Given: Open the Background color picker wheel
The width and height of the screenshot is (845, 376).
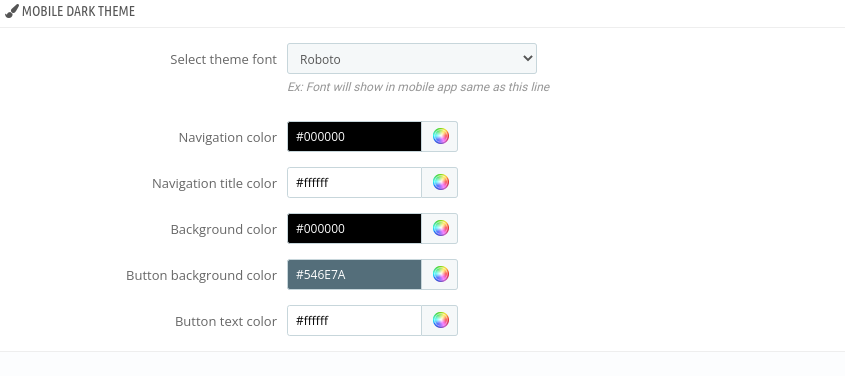Looking at the screenshot, I should 440,228.
